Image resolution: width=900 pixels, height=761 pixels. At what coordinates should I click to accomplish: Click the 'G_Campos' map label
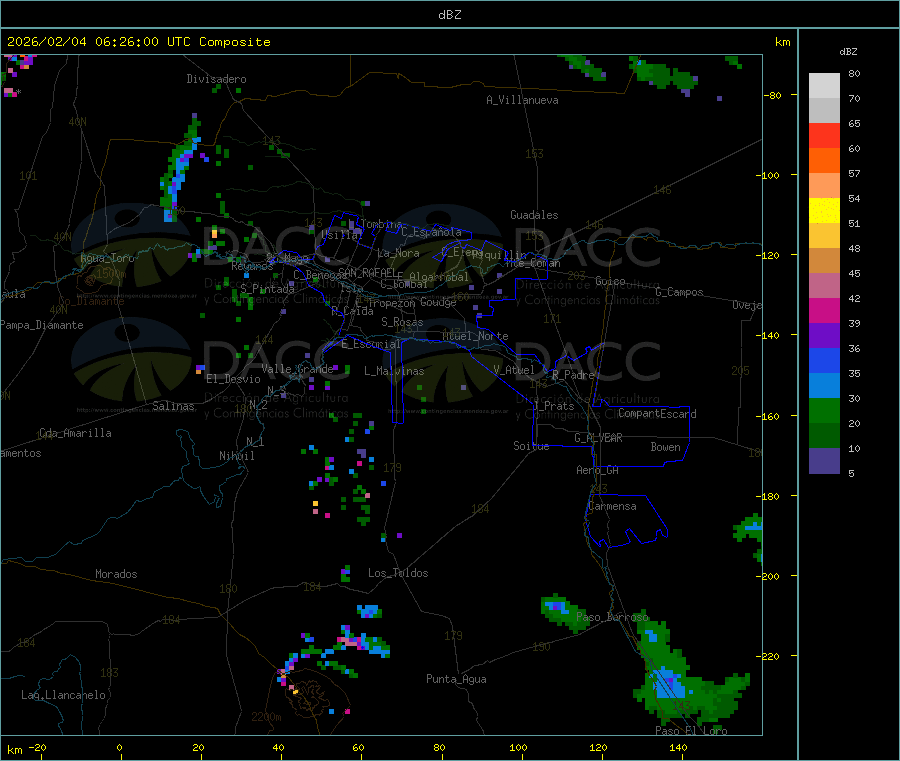679,292
